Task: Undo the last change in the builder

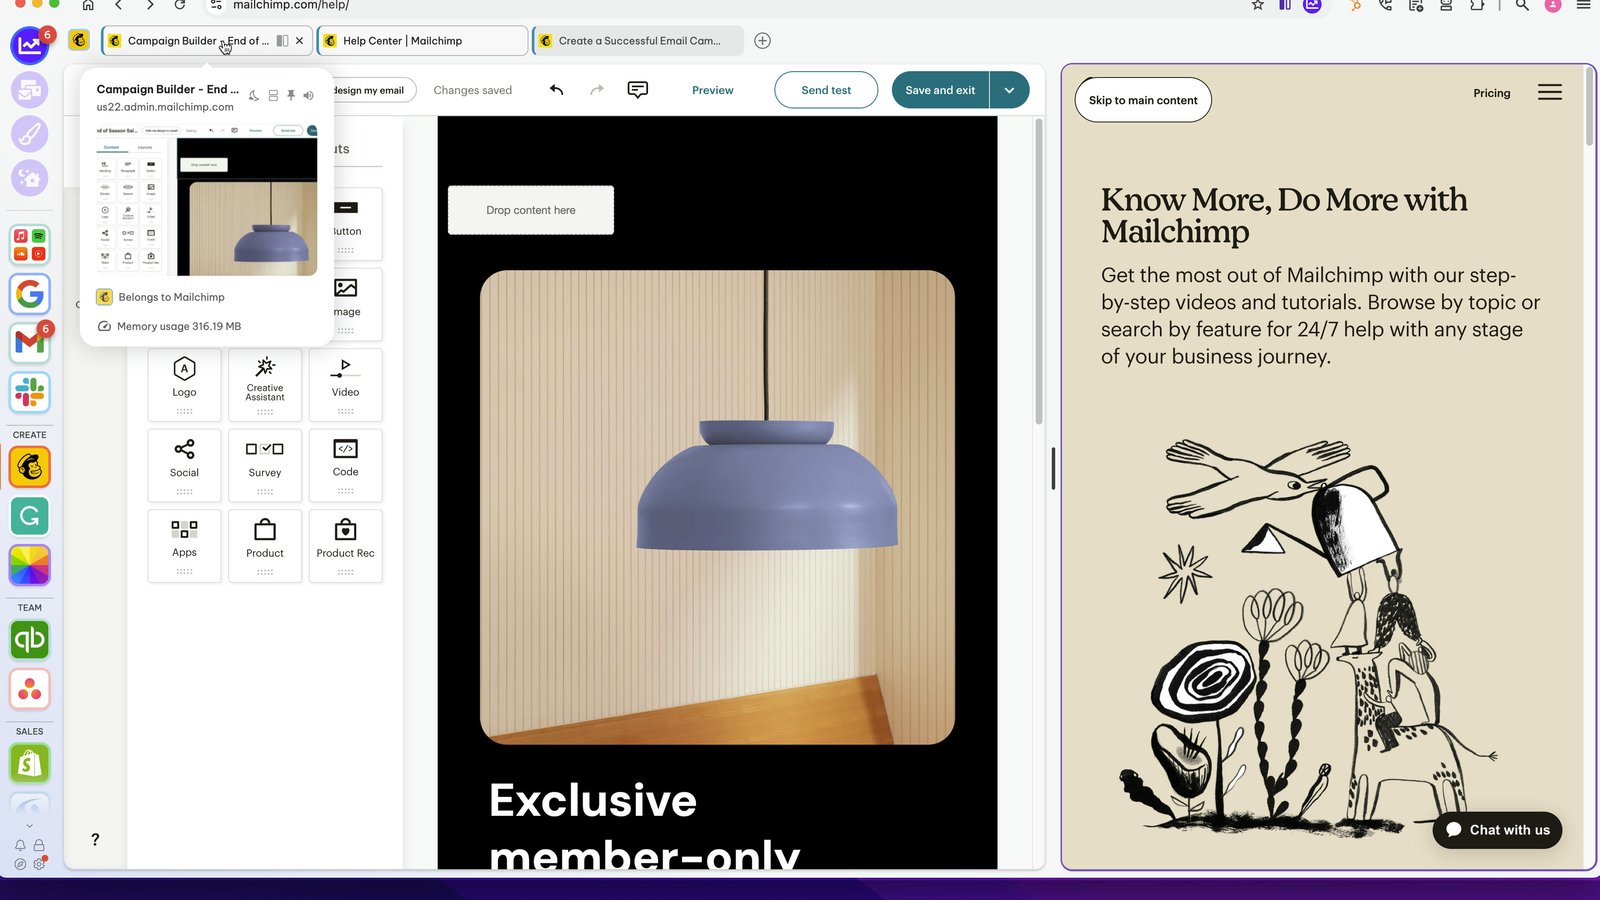Action: [x=557, y=90]
